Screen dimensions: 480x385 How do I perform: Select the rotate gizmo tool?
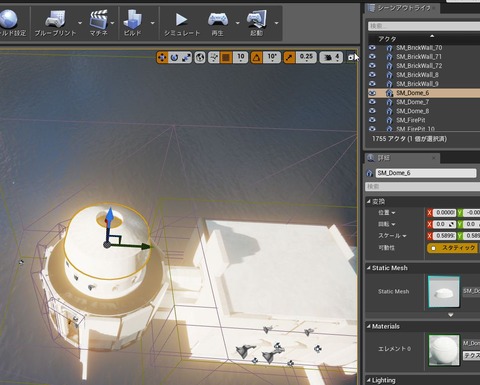(x=174, y=58)
